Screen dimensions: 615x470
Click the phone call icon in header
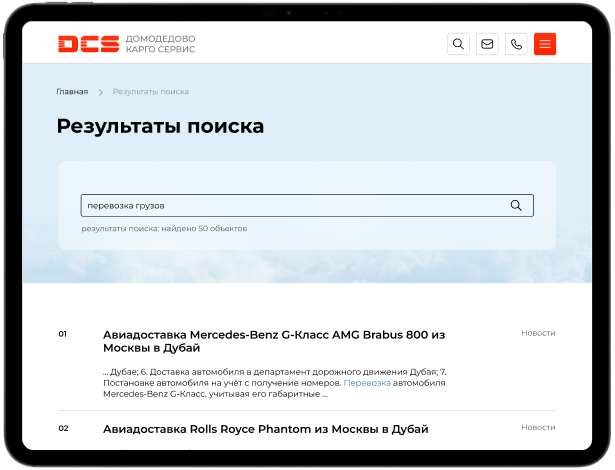[516, 44]
